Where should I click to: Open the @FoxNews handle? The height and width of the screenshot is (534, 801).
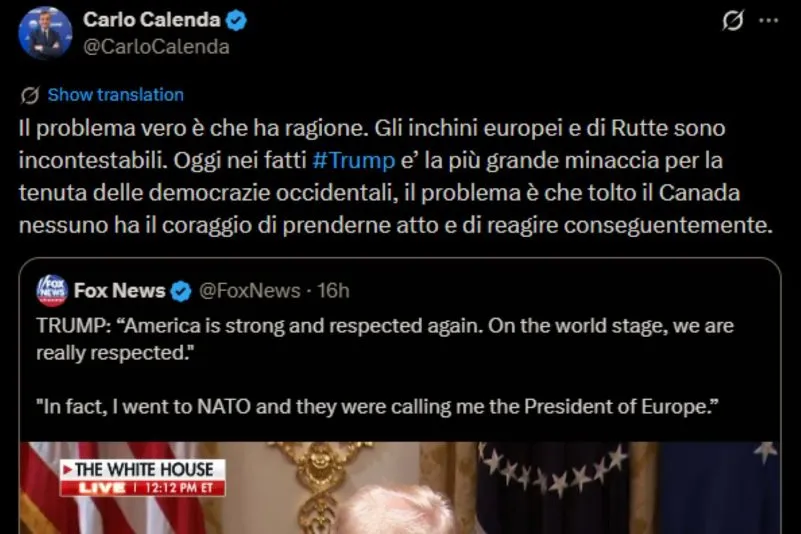[249, 291]
